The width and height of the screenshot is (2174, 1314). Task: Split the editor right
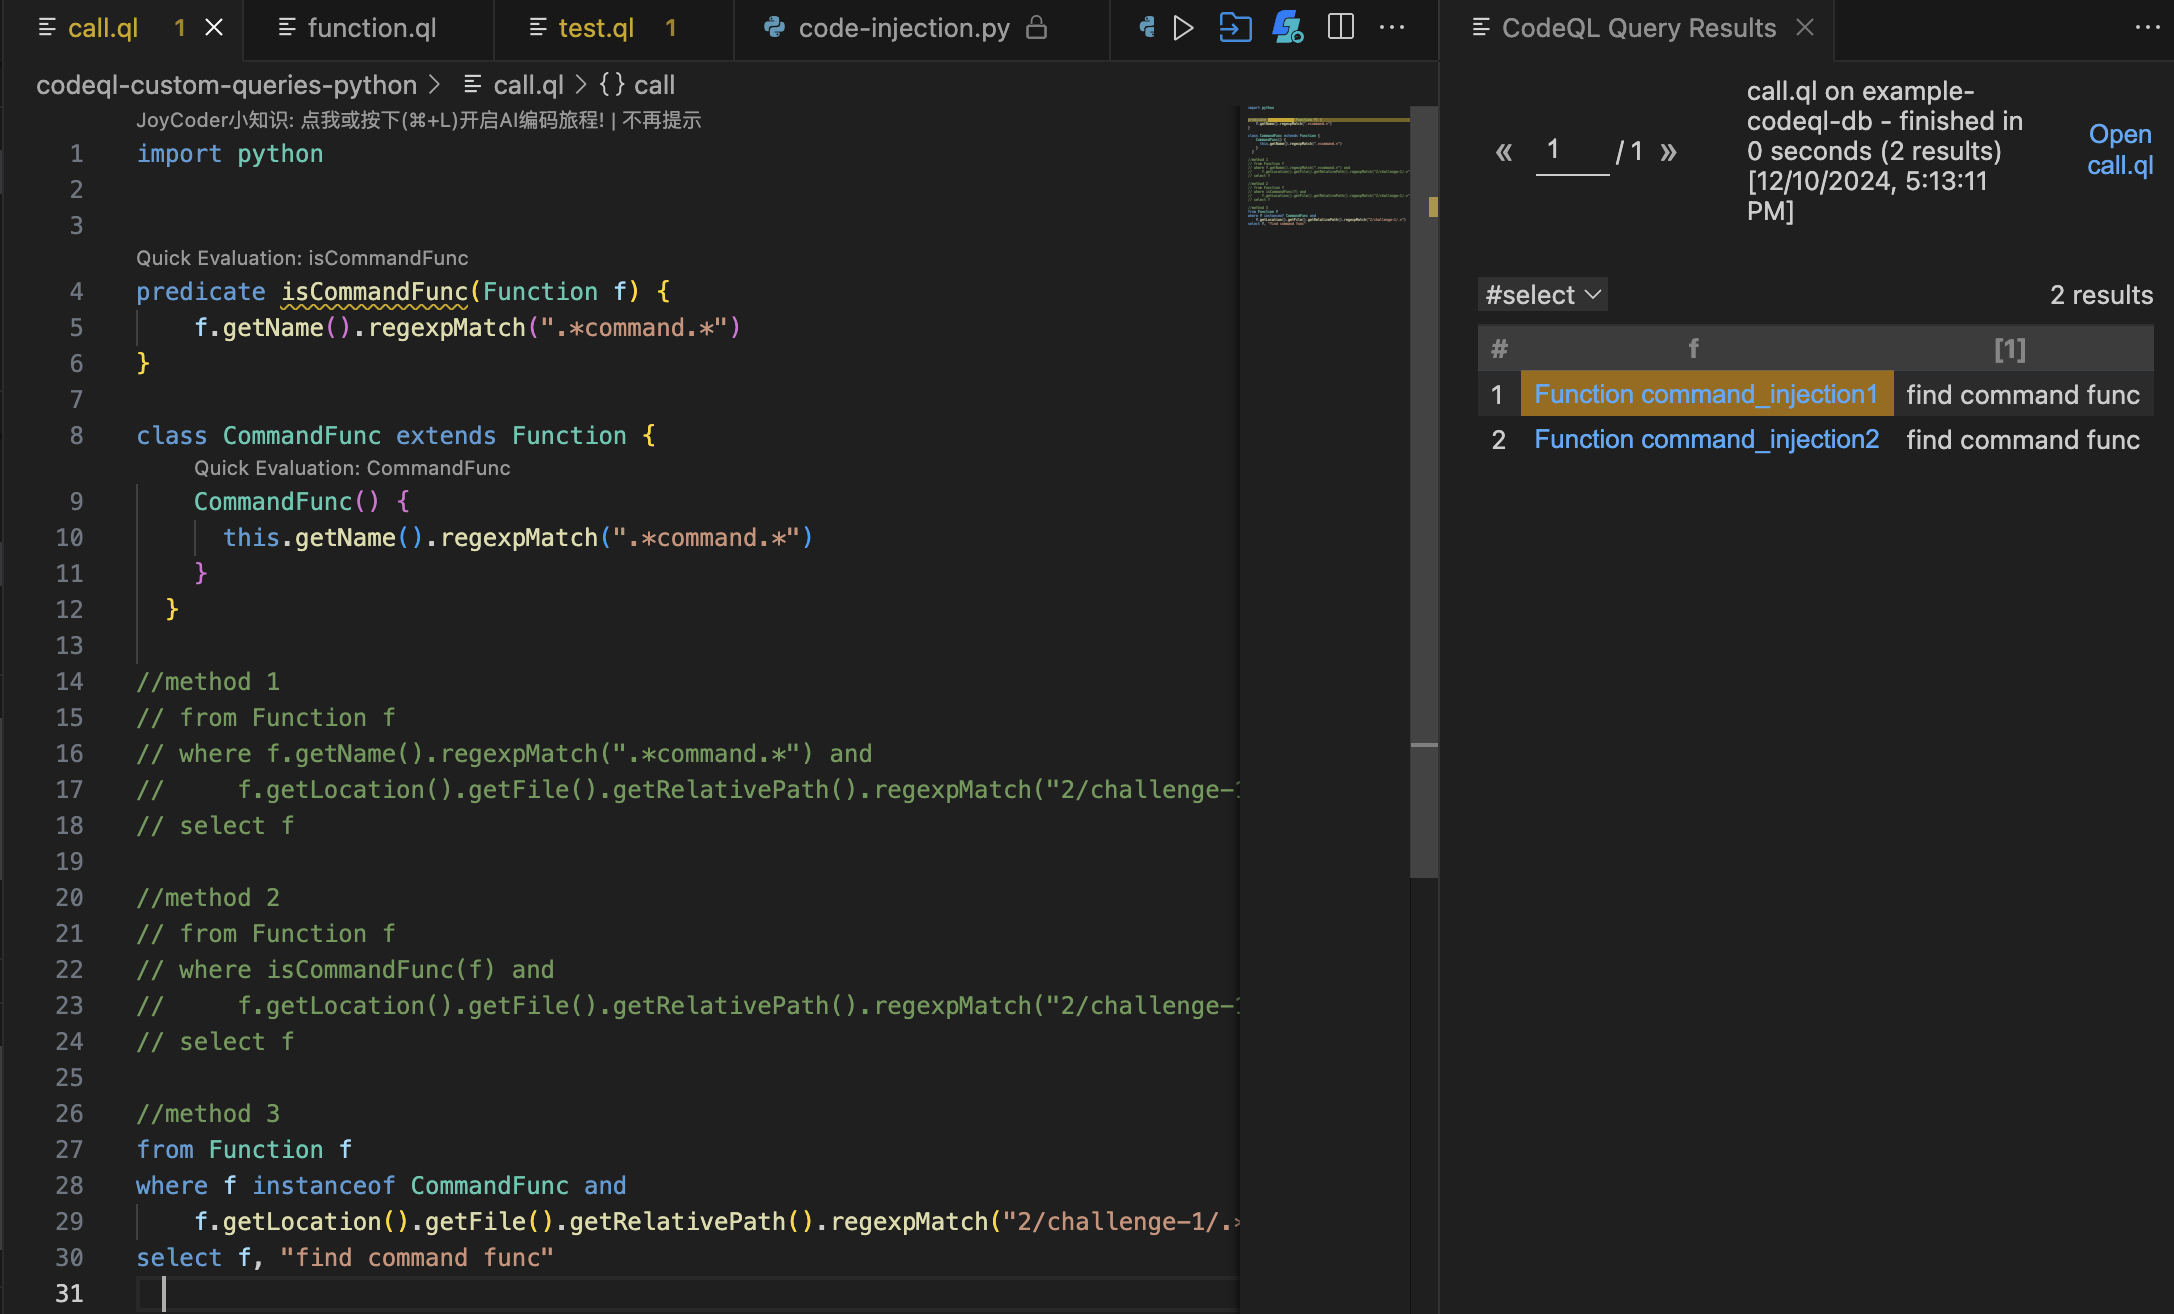1340,28
